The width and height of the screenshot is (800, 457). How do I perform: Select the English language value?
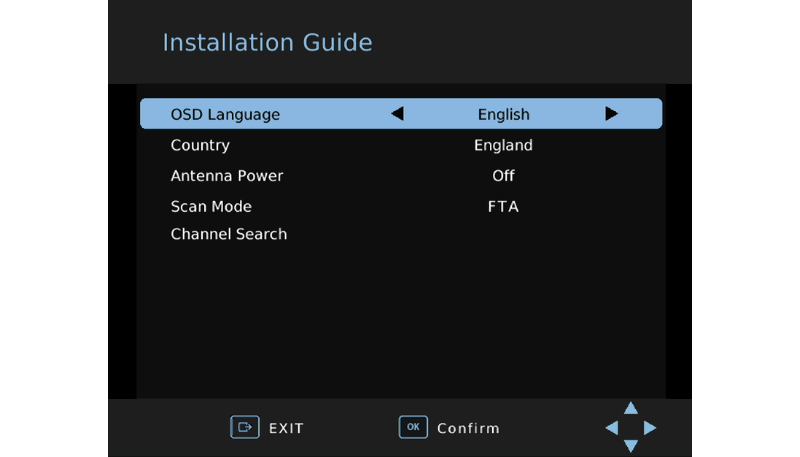pos(503,114)
